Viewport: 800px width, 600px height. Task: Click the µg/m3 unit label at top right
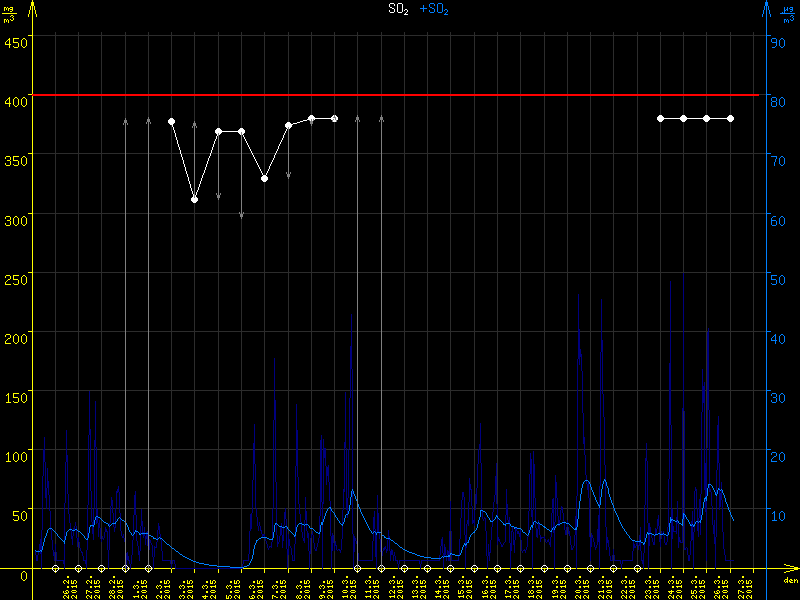[789, 12]
